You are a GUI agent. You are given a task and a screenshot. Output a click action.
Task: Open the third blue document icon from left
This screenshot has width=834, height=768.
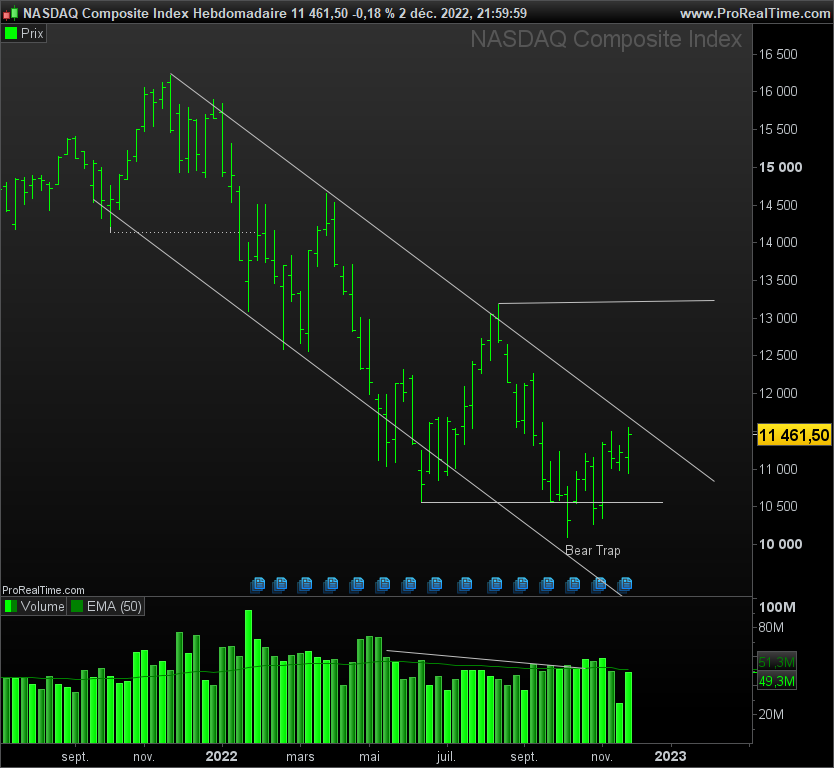(x=305, y=585)
